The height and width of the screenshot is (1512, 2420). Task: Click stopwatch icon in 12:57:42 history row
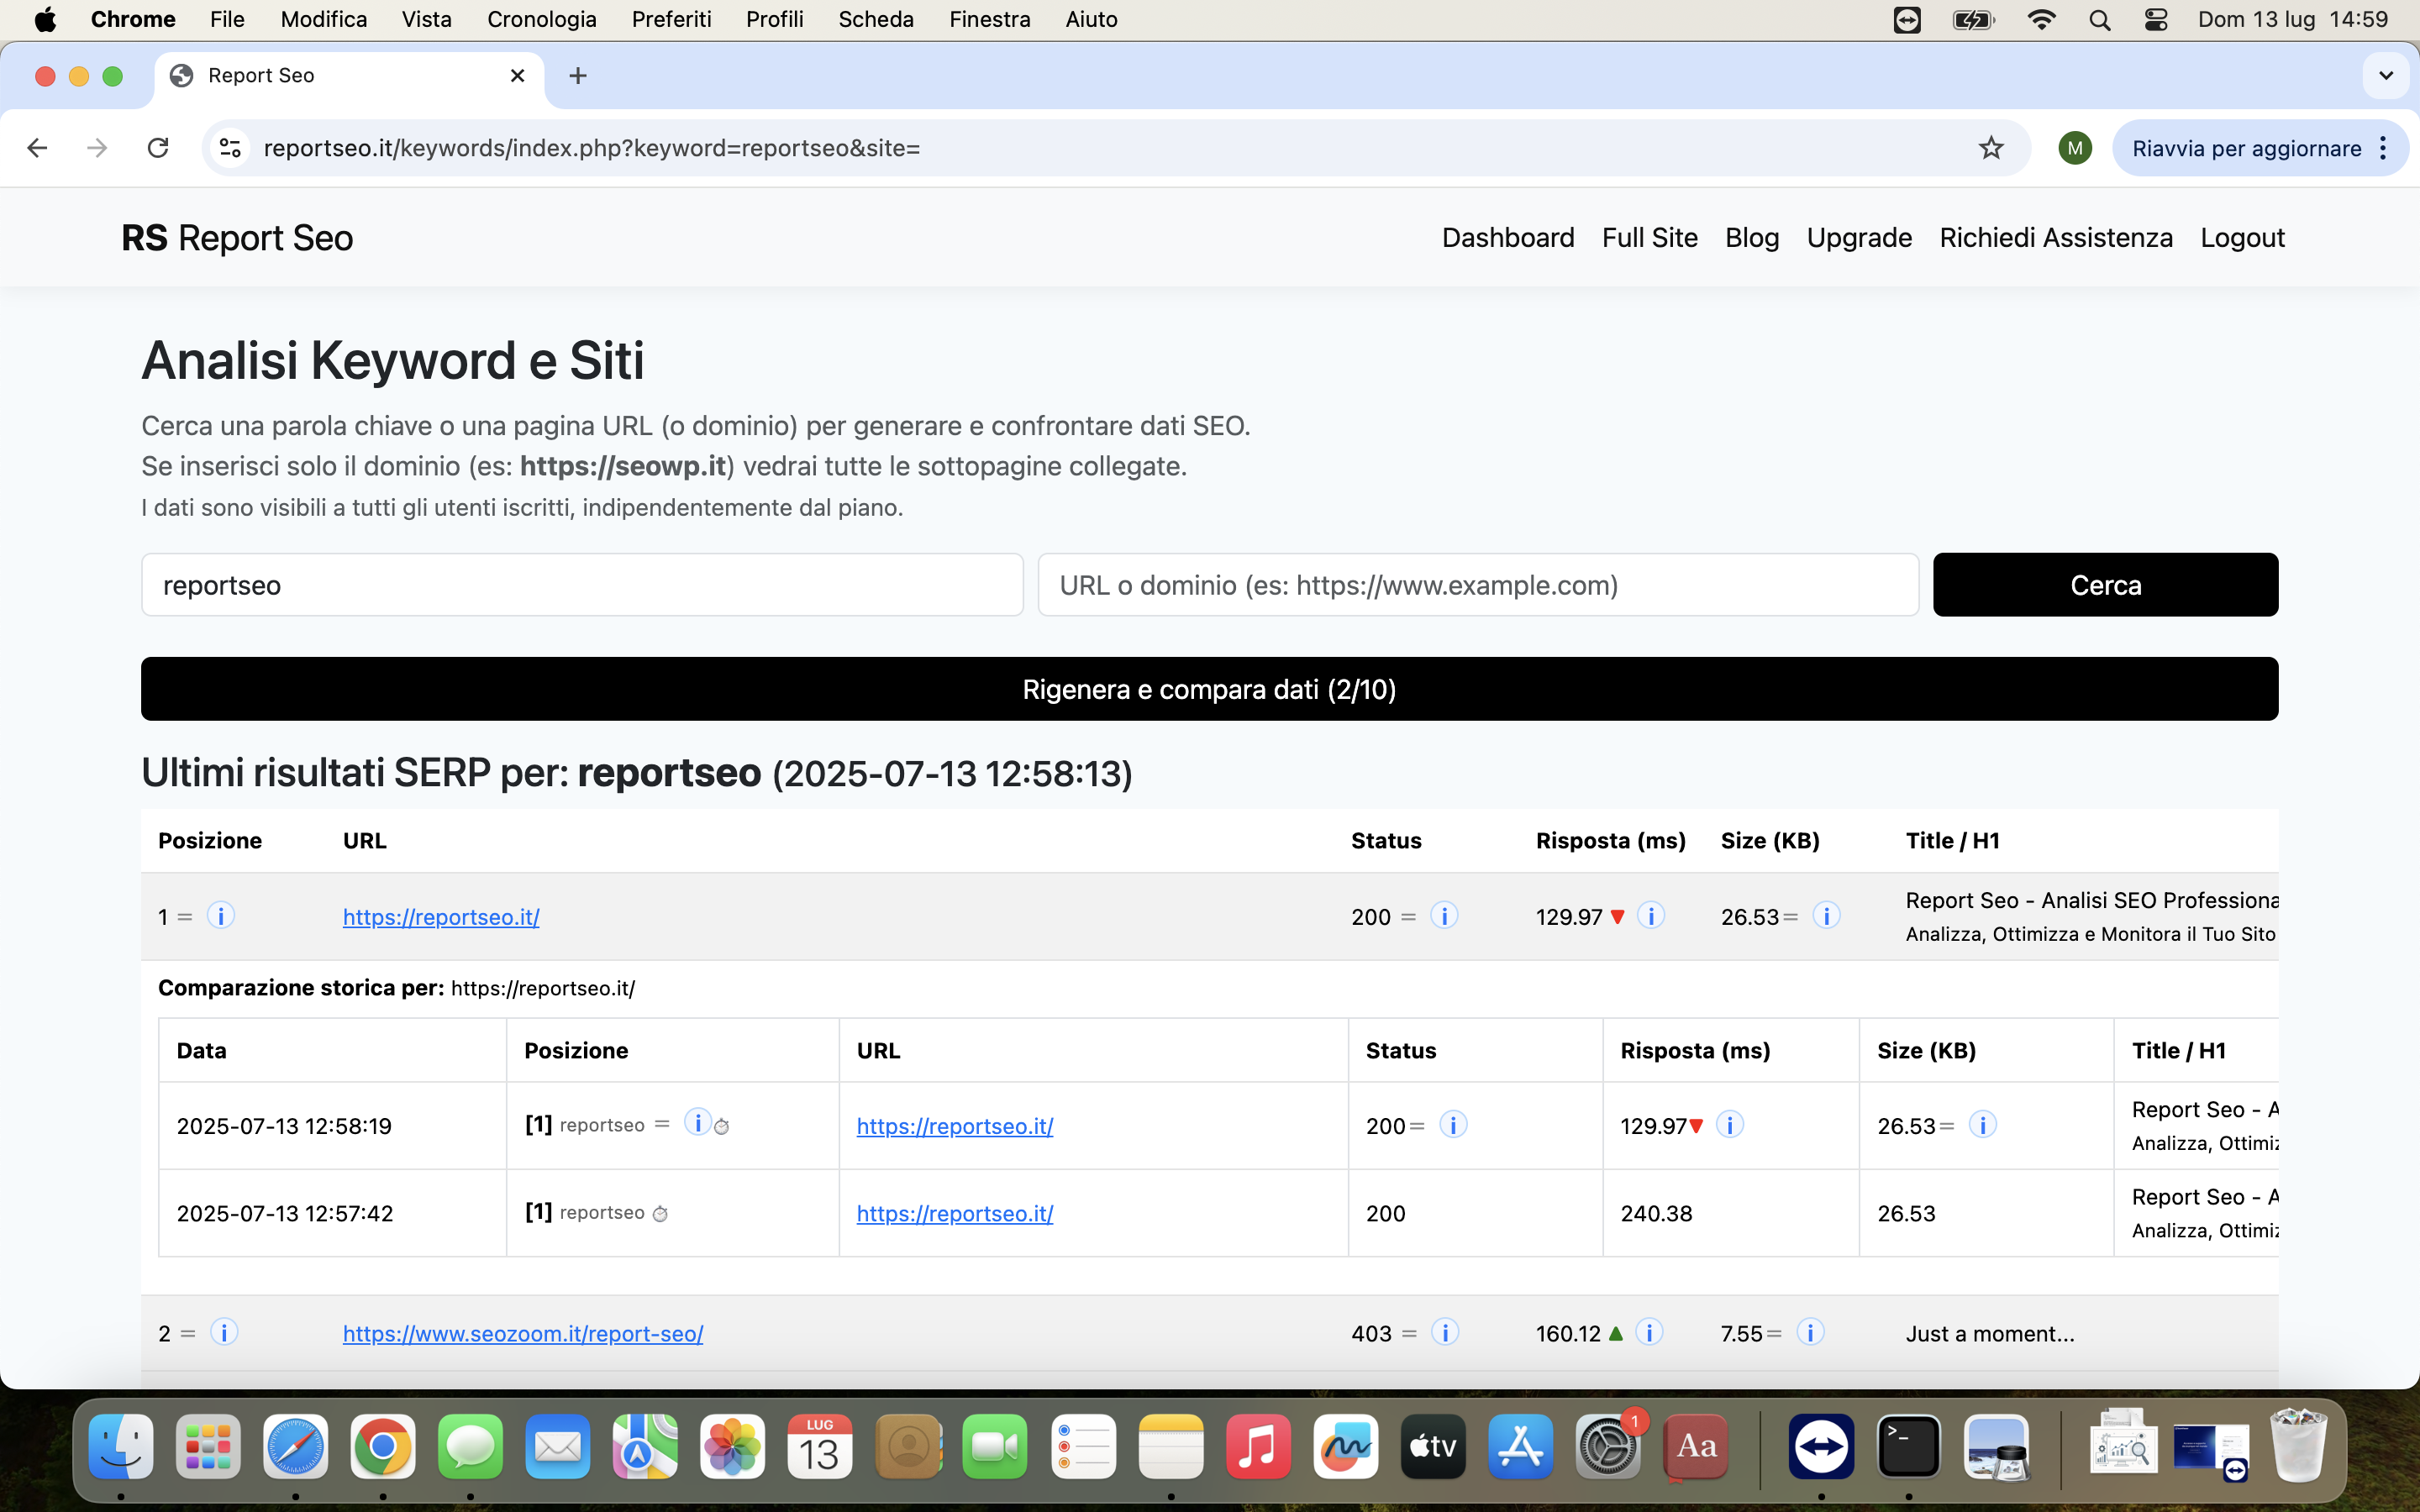click(660, 1214)
